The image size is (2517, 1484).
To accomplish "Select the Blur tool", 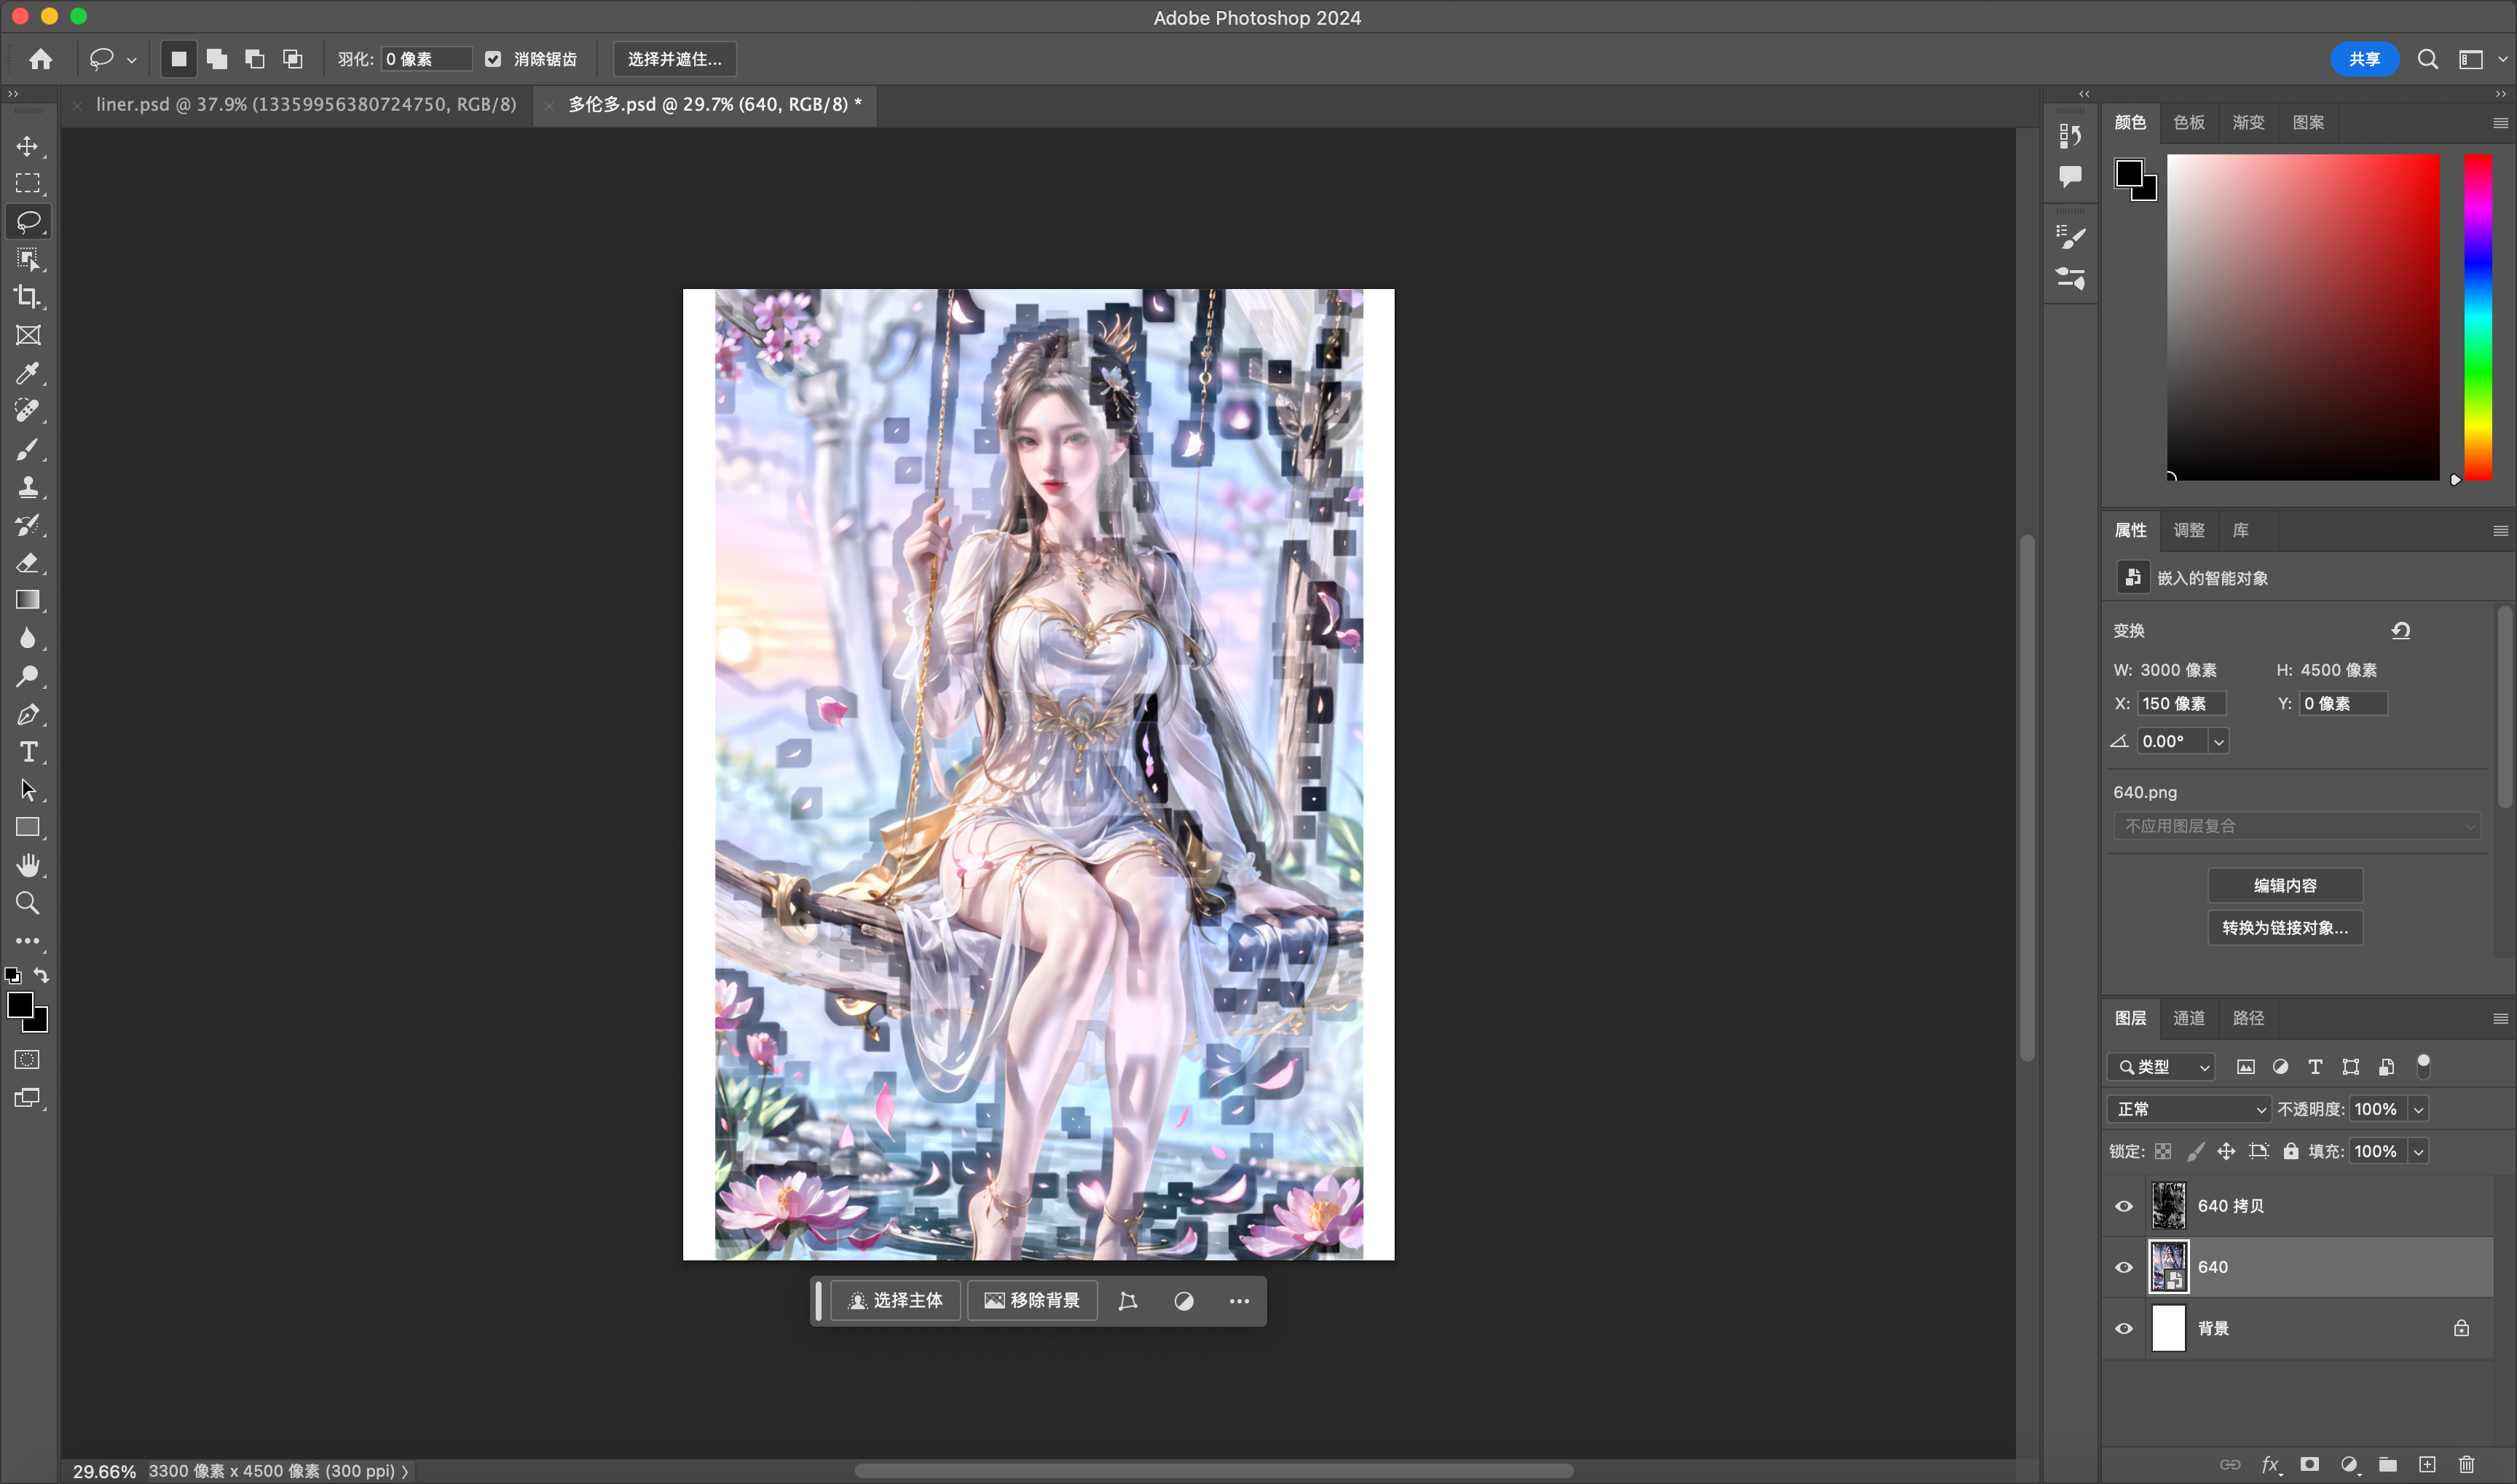I will pyautogui.click(x=28, y=638).
